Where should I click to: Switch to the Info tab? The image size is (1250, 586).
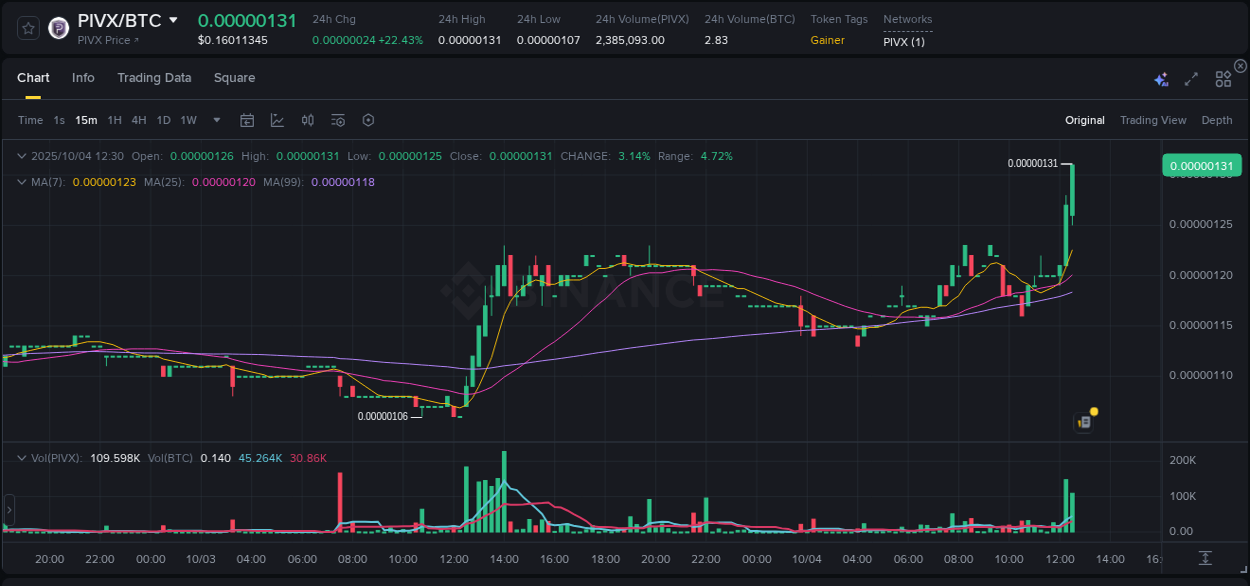click(x=83, y=77)
